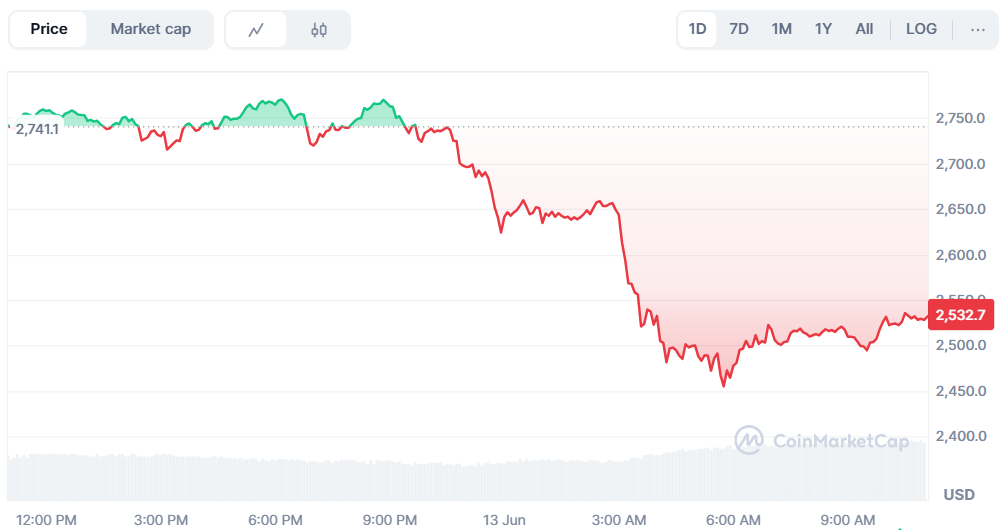This screenshot has width=1002, height=530.
Task: Click the USD currency label
Action: (959, 495)
